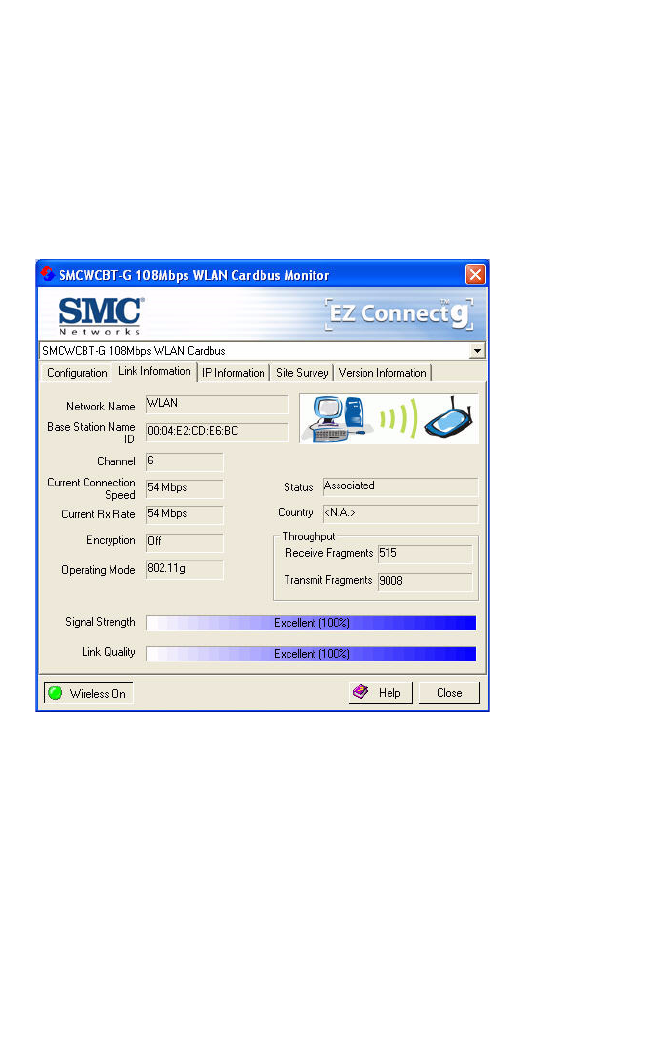669x1043 pixels.
Task: Close the window using the red X
Action: 475,274
